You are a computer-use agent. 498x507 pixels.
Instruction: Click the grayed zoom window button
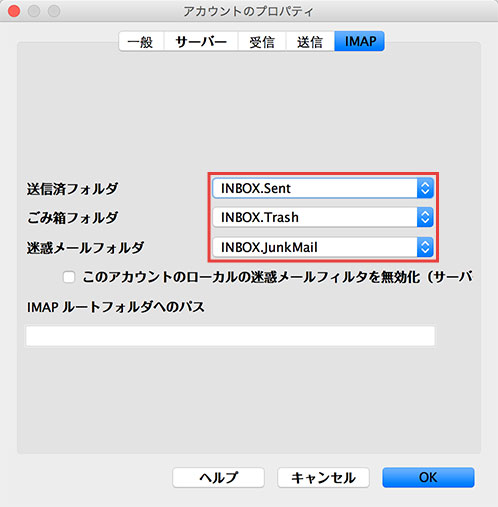[54, 11]
